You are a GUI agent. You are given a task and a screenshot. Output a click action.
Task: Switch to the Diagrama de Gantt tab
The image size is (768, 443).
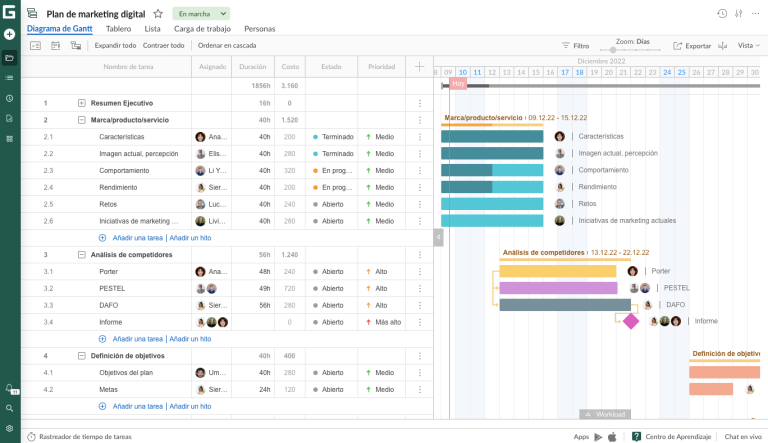click(59, 29)
